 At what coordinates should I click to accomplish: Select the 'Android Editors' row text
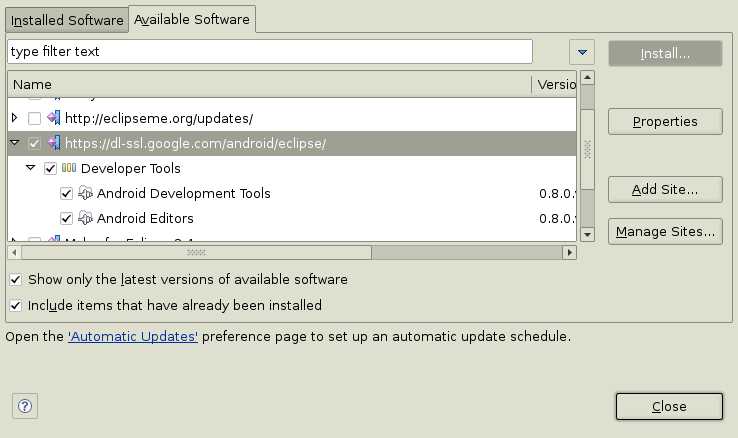[145, 218]
